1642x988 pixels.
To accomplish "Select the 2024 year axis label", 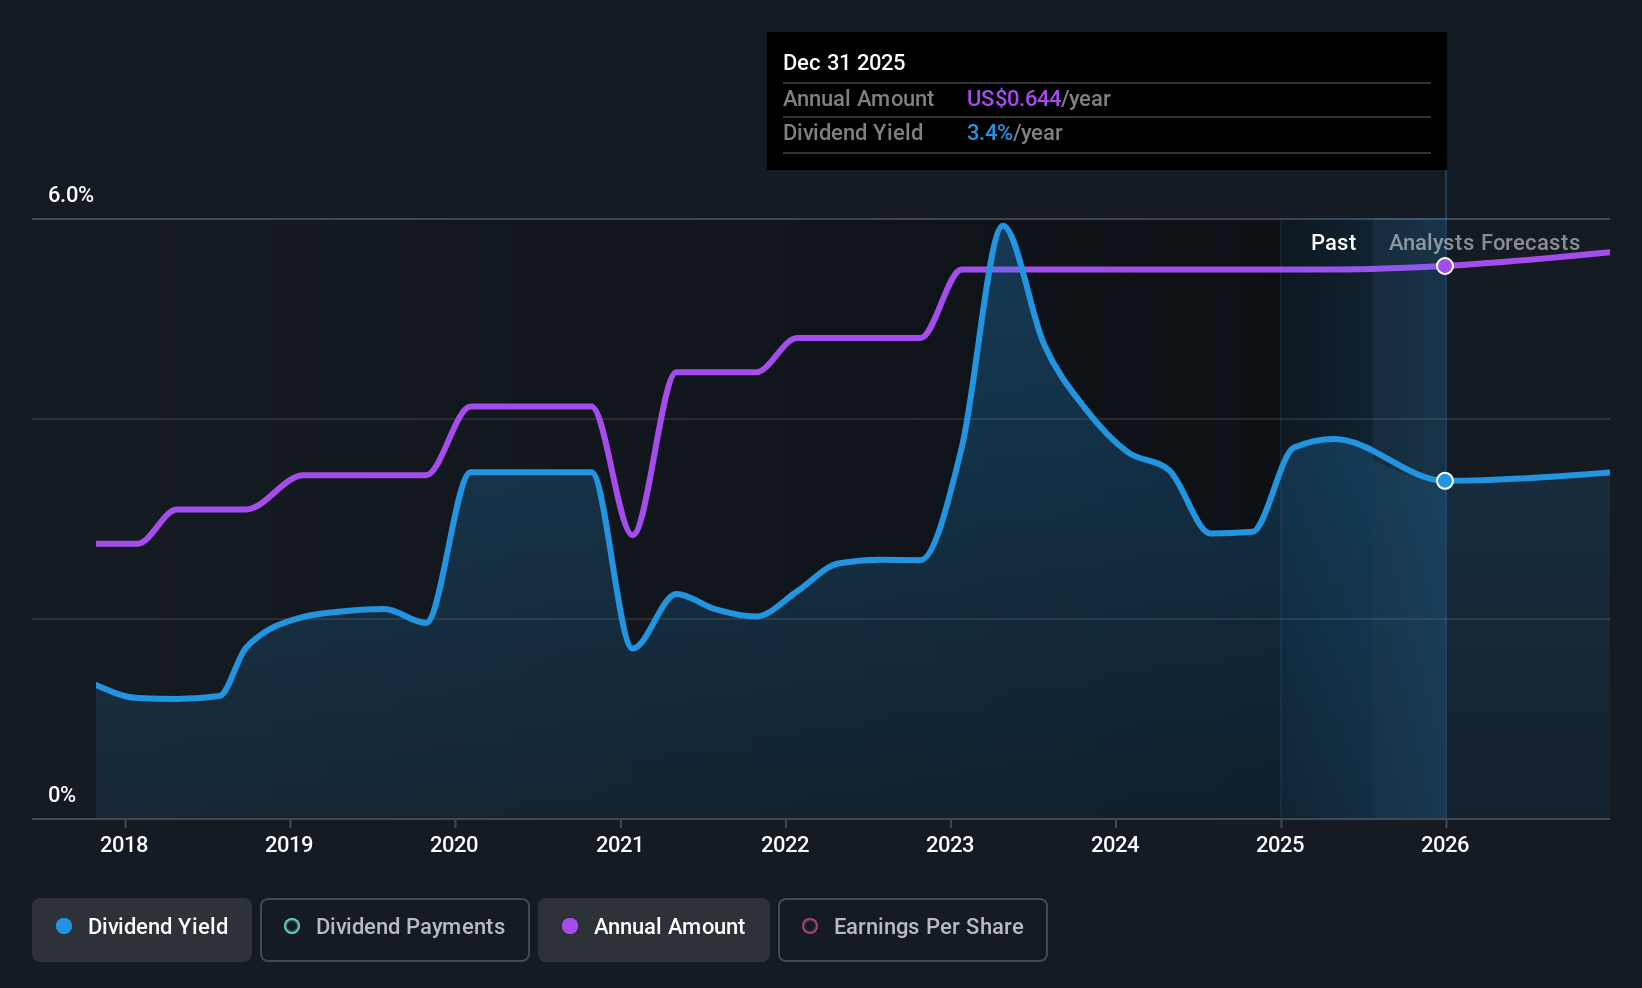I will coord(1115,845).
